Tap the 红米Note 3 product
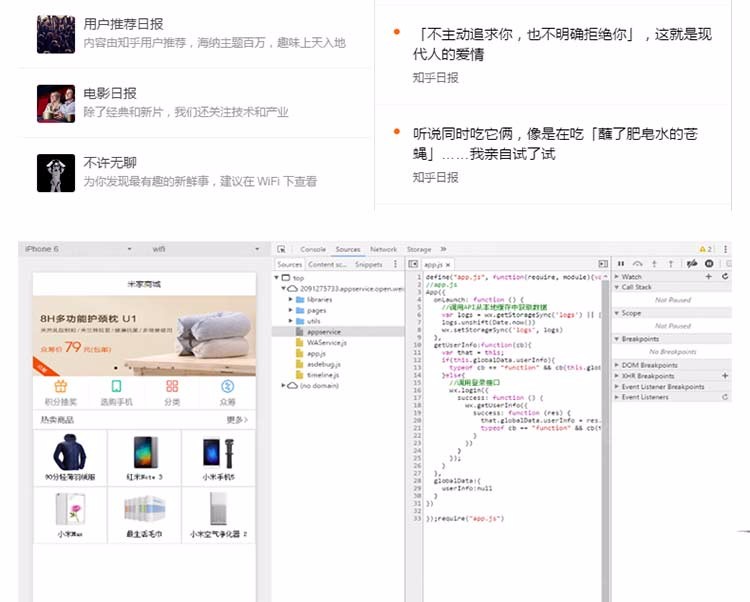The height and width of the screenshot is (602, 750). tap(144, 458)
